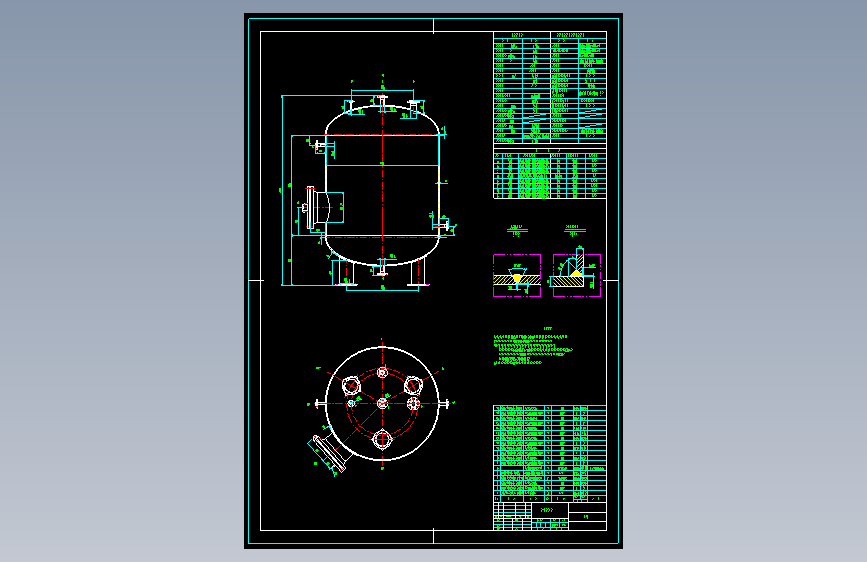This screenshot has height=562, width=867.
Task: Click the upper left side nozzle on the elevation
Action: (x=321, y=147)
